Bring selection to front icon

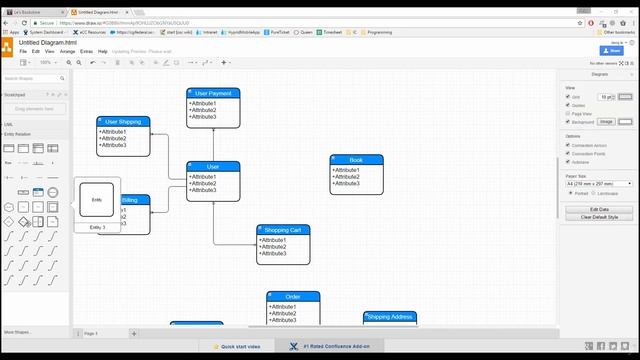[x=131, y=62]
